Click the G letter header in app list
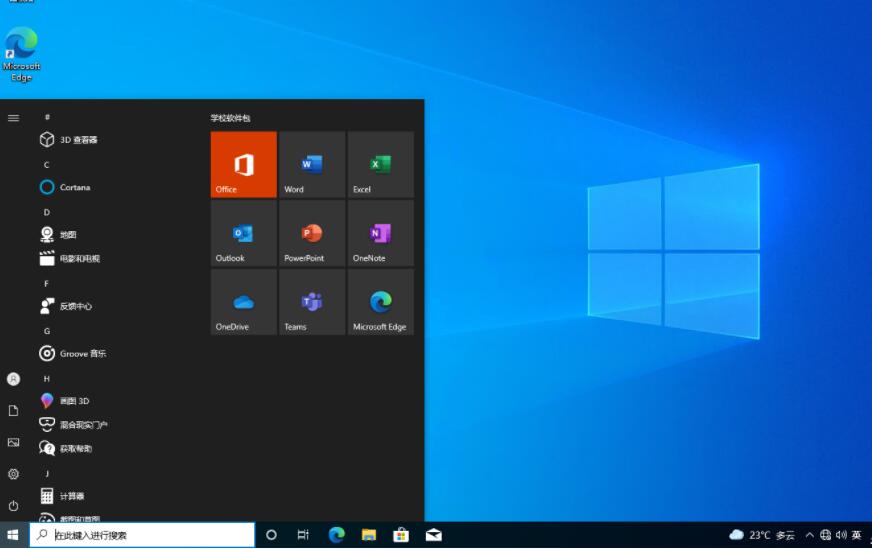Viewport: 872px width, 549px height. (x=47, y=331)
